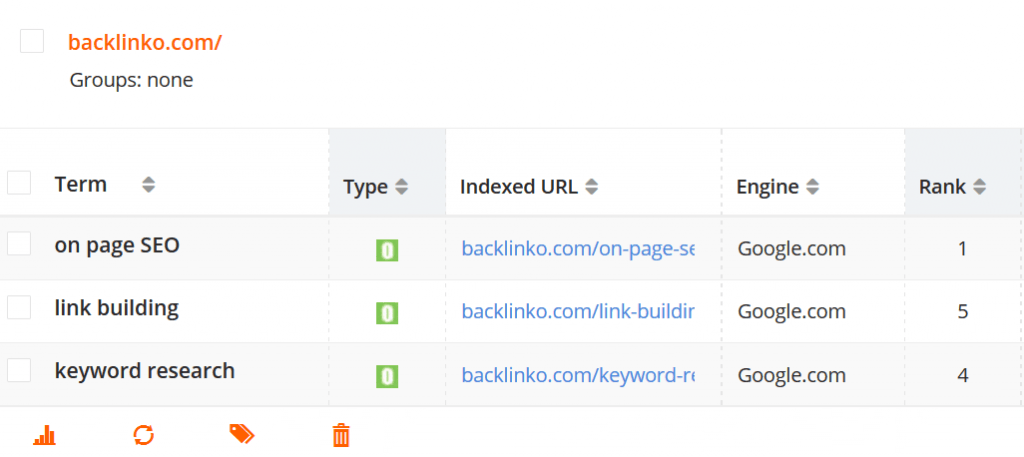Click the orange tag icon

242,433
